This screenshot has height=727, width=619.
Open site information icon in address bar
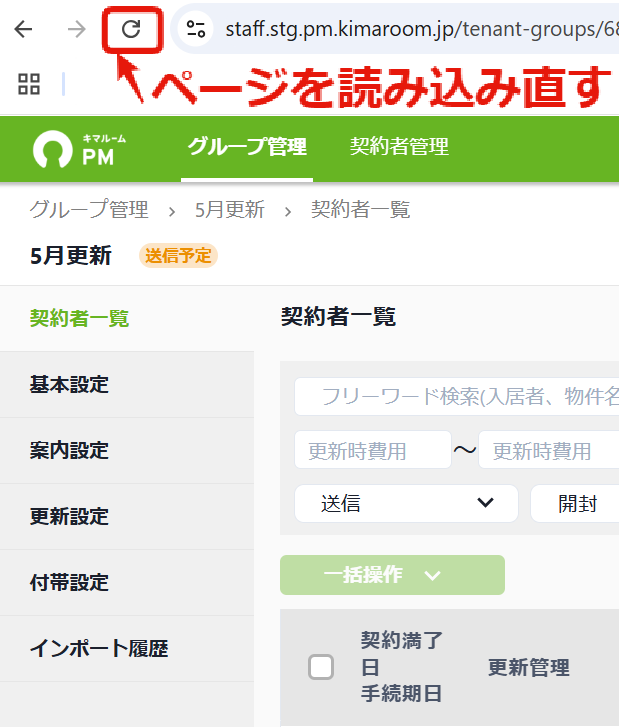195,29
